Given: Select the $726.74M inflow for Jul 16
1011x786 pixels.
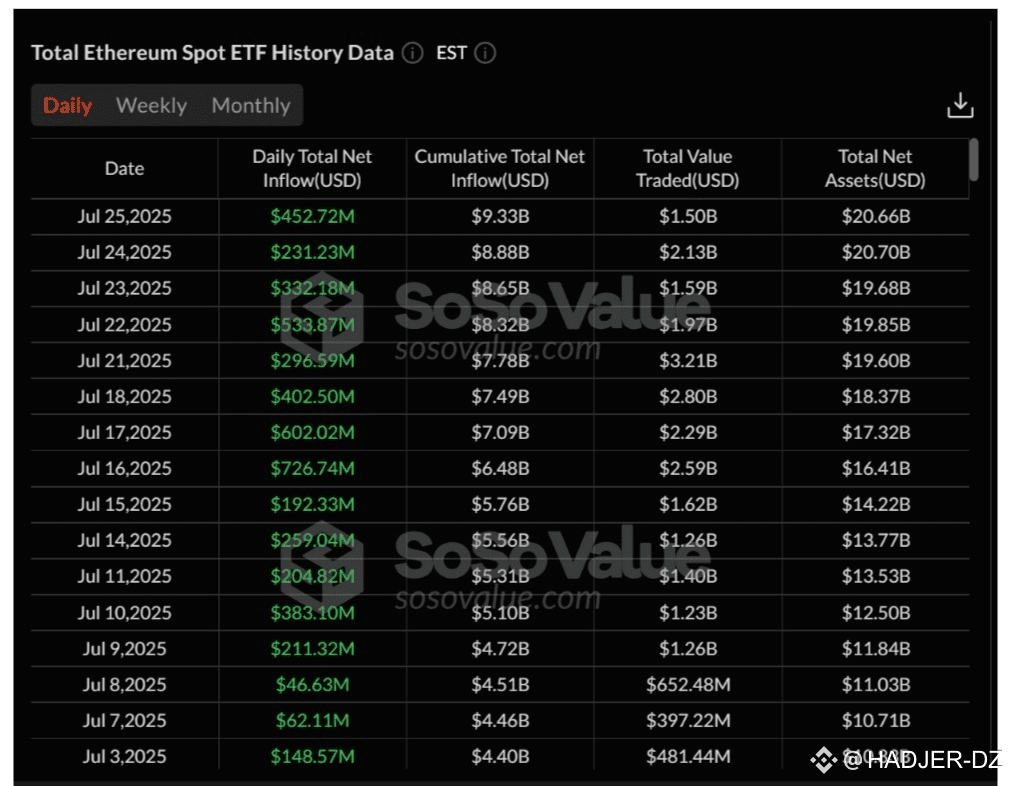Looking at the screenshot, I should click(x=312, y=469).
